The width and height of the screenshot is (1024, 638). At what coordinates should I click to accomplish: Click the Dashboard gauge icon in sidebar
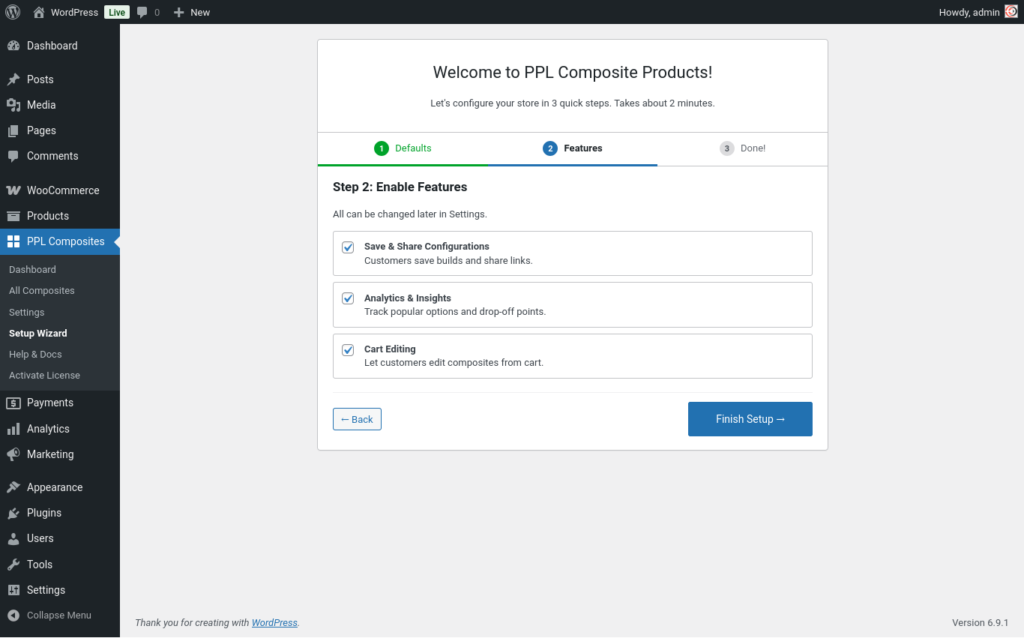click(13, 46)
